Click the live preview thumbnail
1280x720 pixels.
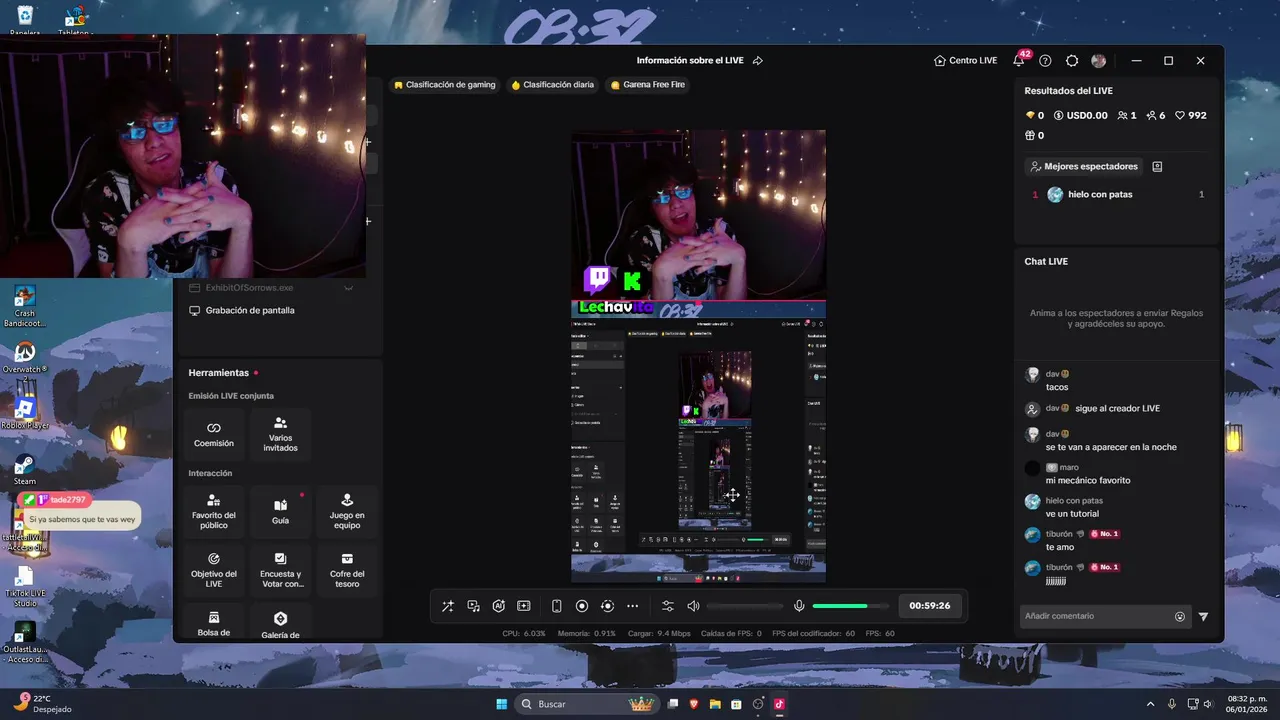(x=698, y=355)
